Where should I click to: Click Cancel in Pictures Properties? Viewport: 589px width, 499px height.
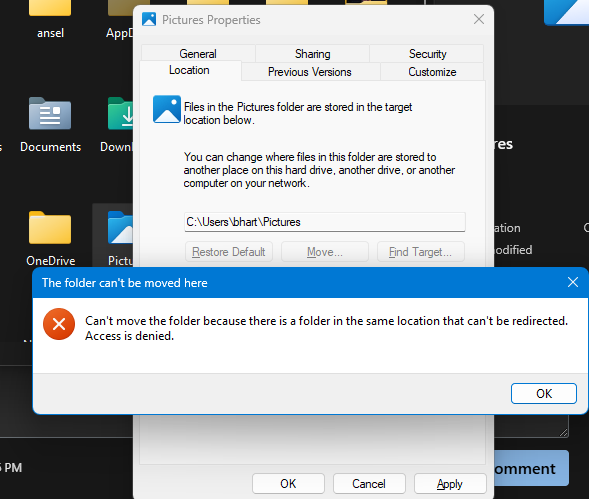[x=369, y=483]
